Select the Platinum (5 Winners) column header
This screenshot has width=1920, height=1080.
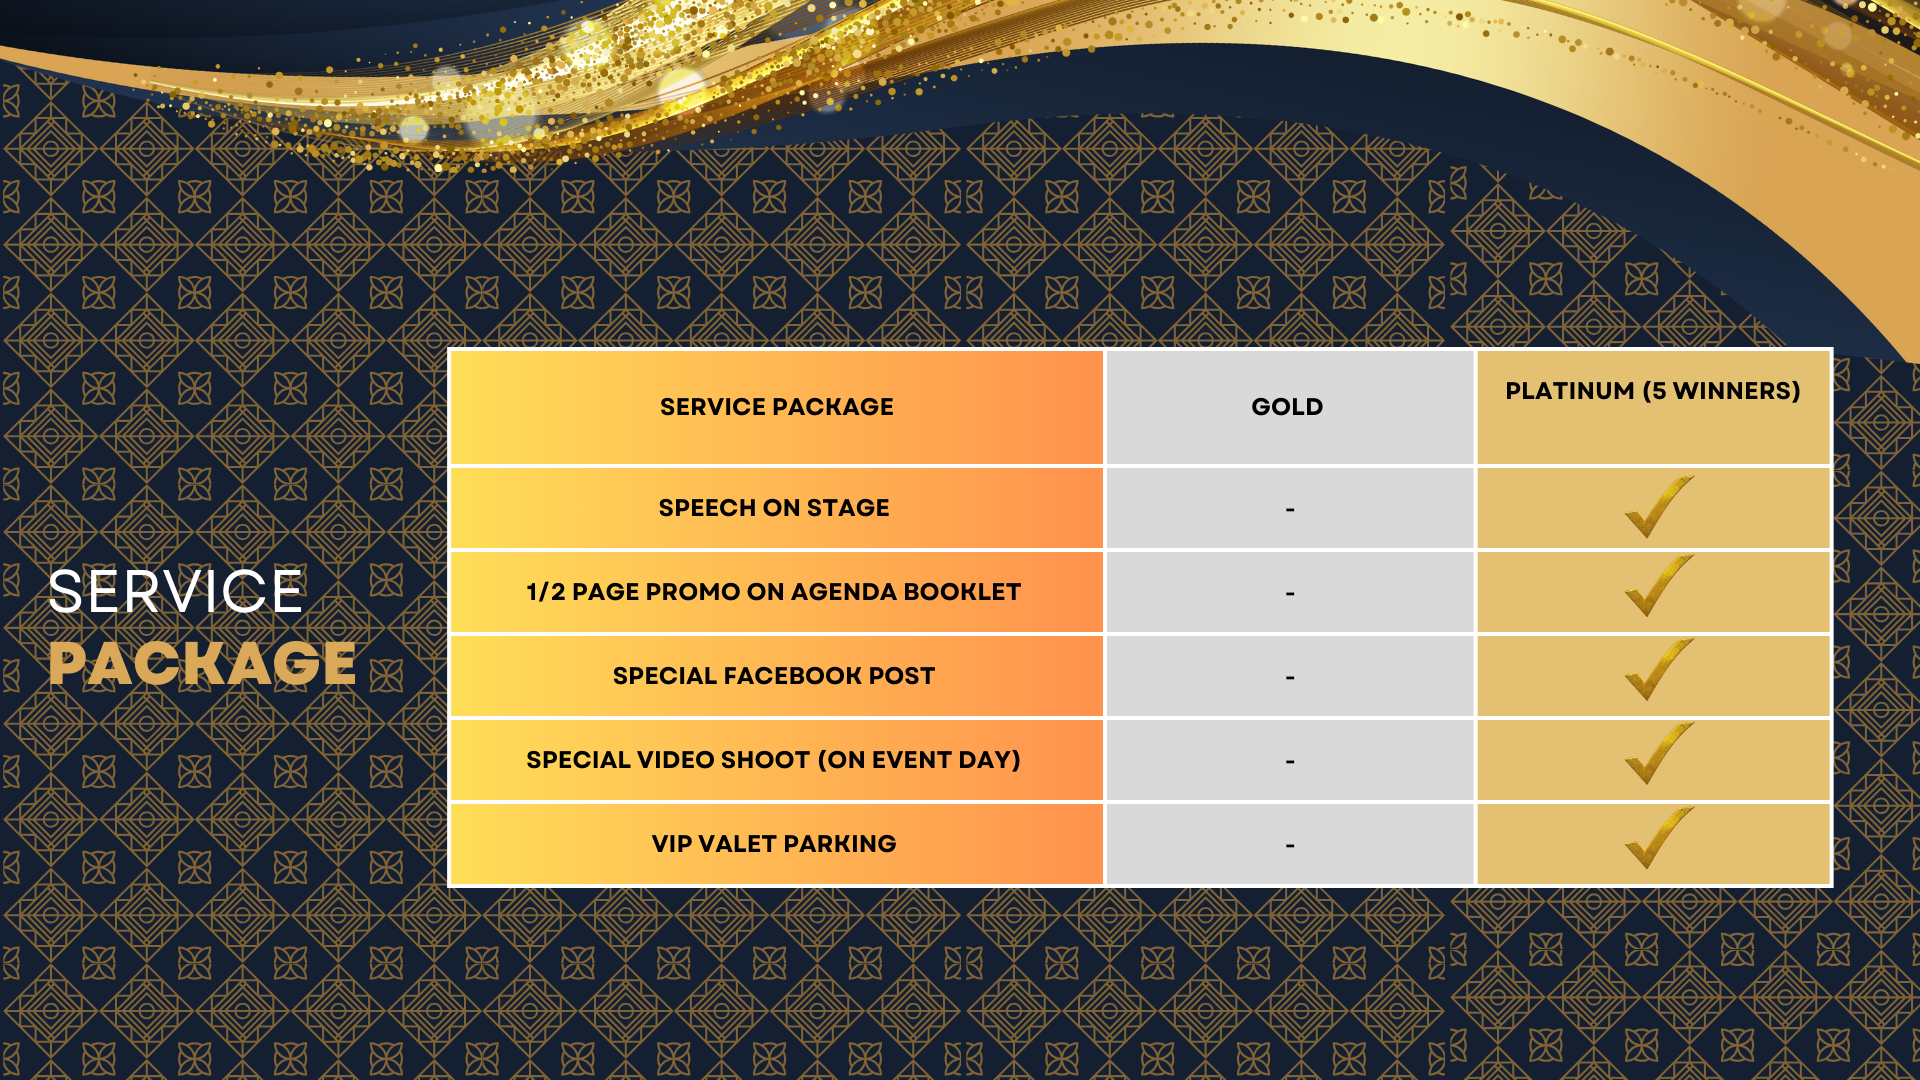1654,407
